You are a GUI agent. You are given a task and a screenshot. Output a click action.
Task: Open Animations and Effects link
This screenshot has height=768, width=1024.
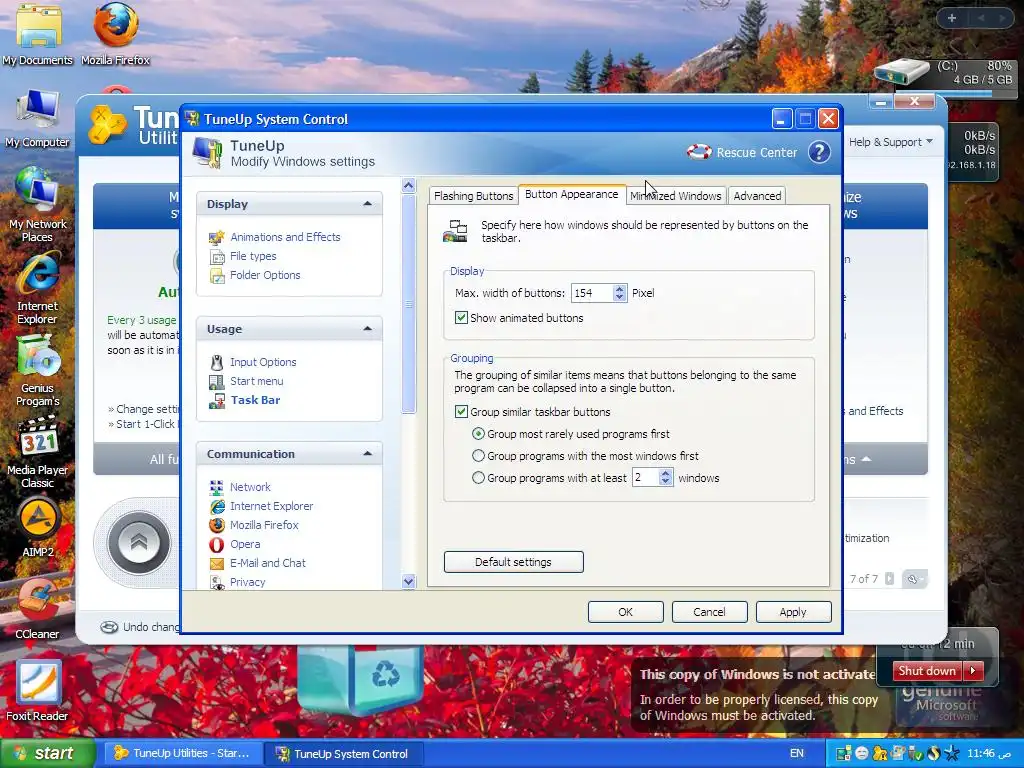pos(285,237)
